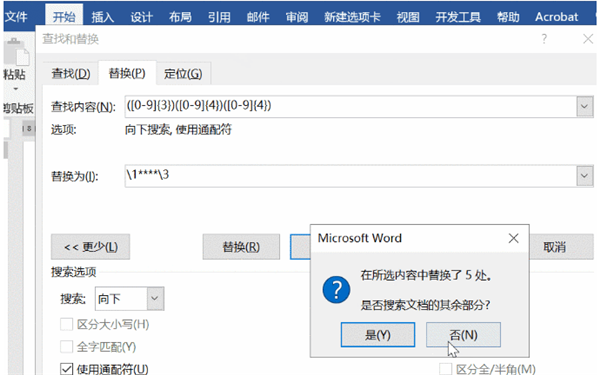Viewport: 600px width, 375px height.
Task: Click 否(N) in the Word prompt
Action: [463, 335]
